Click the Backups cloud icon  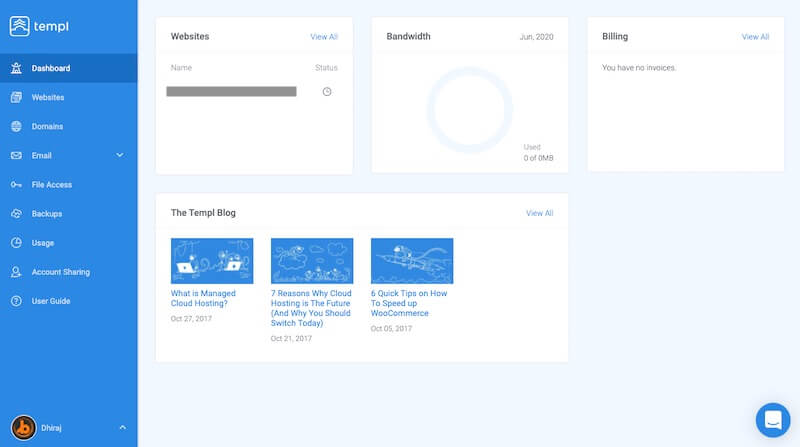tap(16, 214)
